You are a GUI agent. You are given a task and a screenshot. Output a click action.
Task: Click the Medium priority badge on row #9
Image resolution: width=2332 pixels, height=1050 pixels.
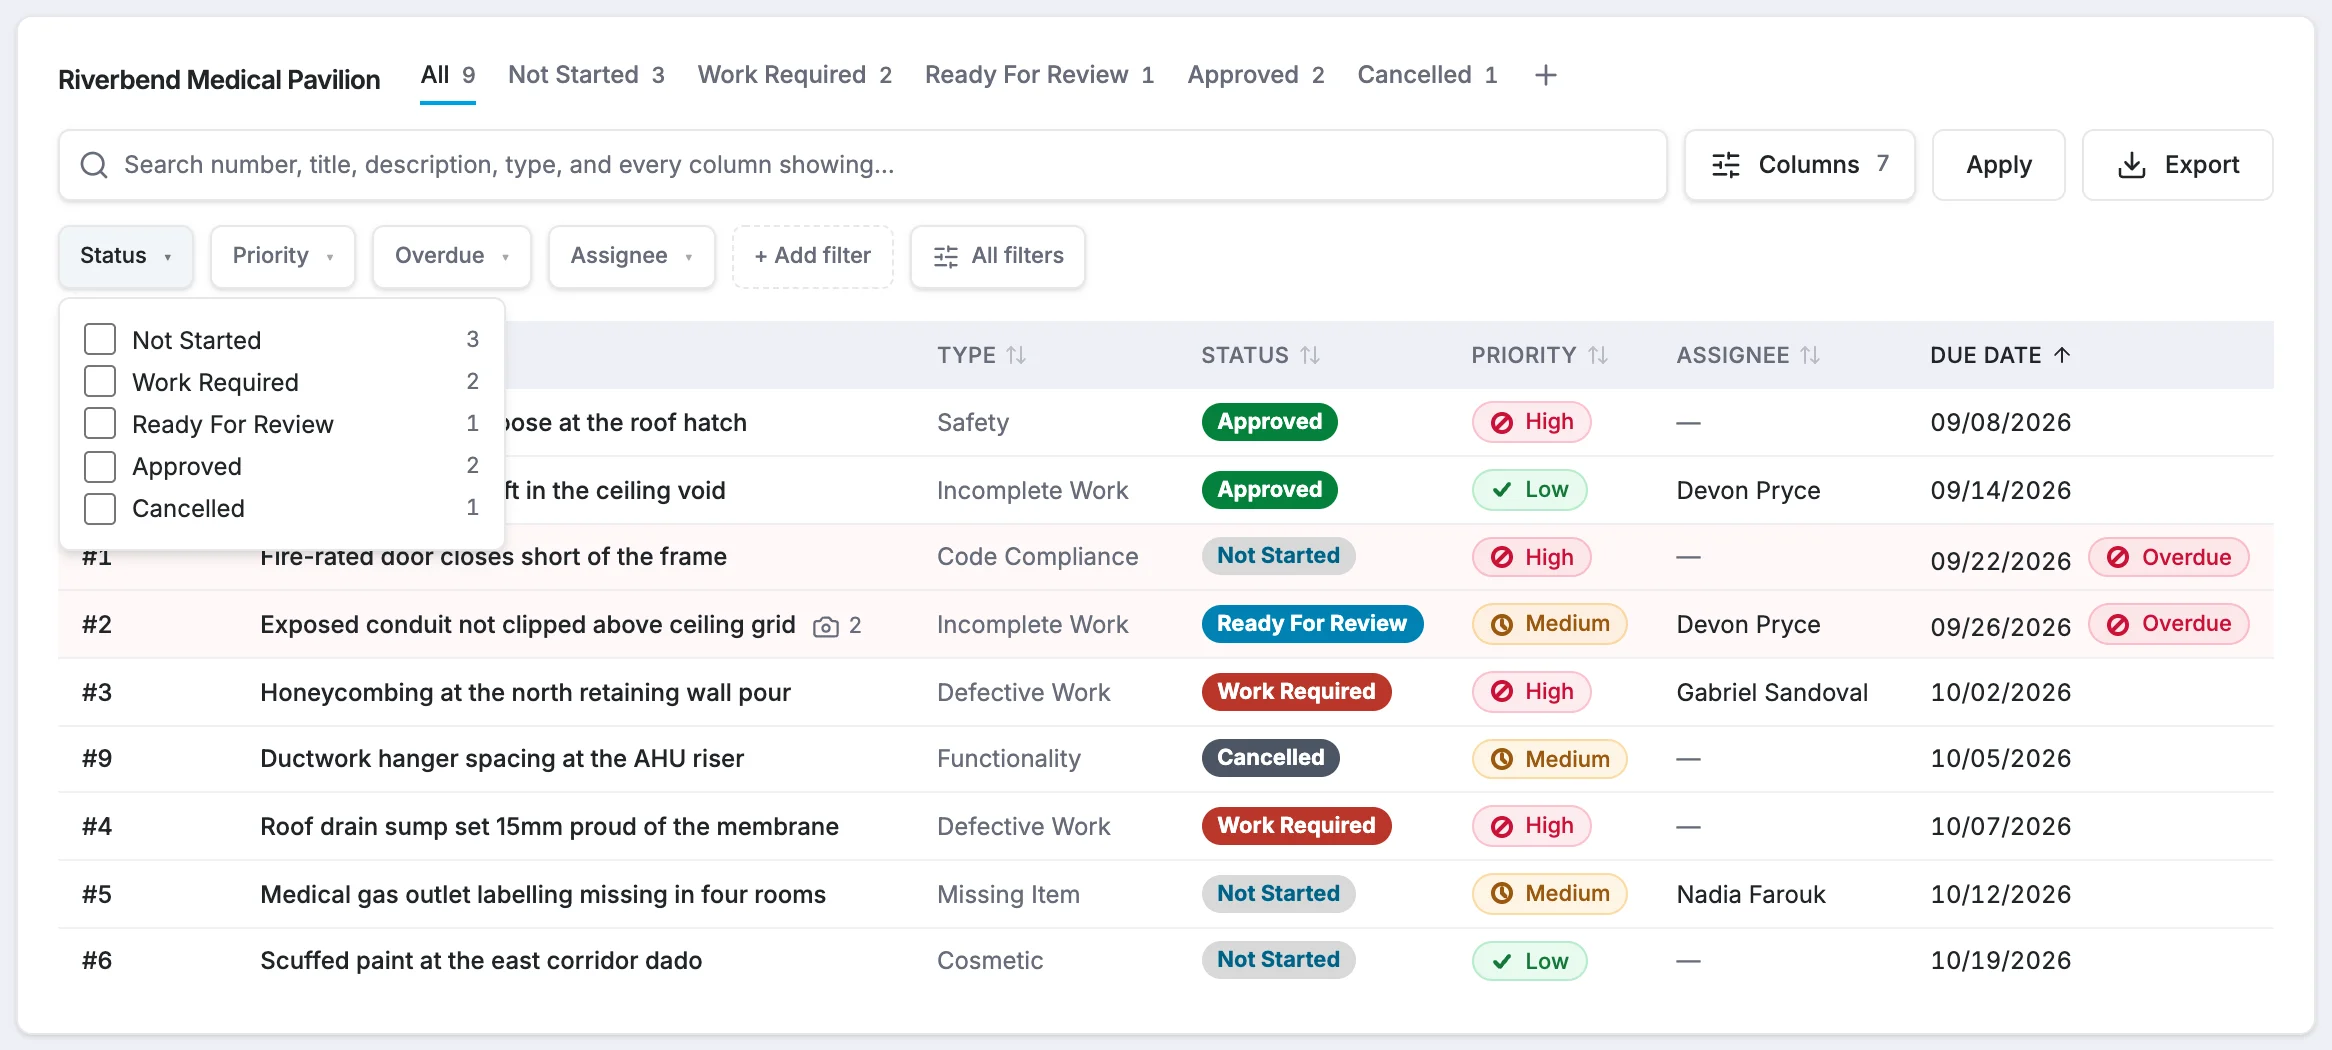[1549, 759]
